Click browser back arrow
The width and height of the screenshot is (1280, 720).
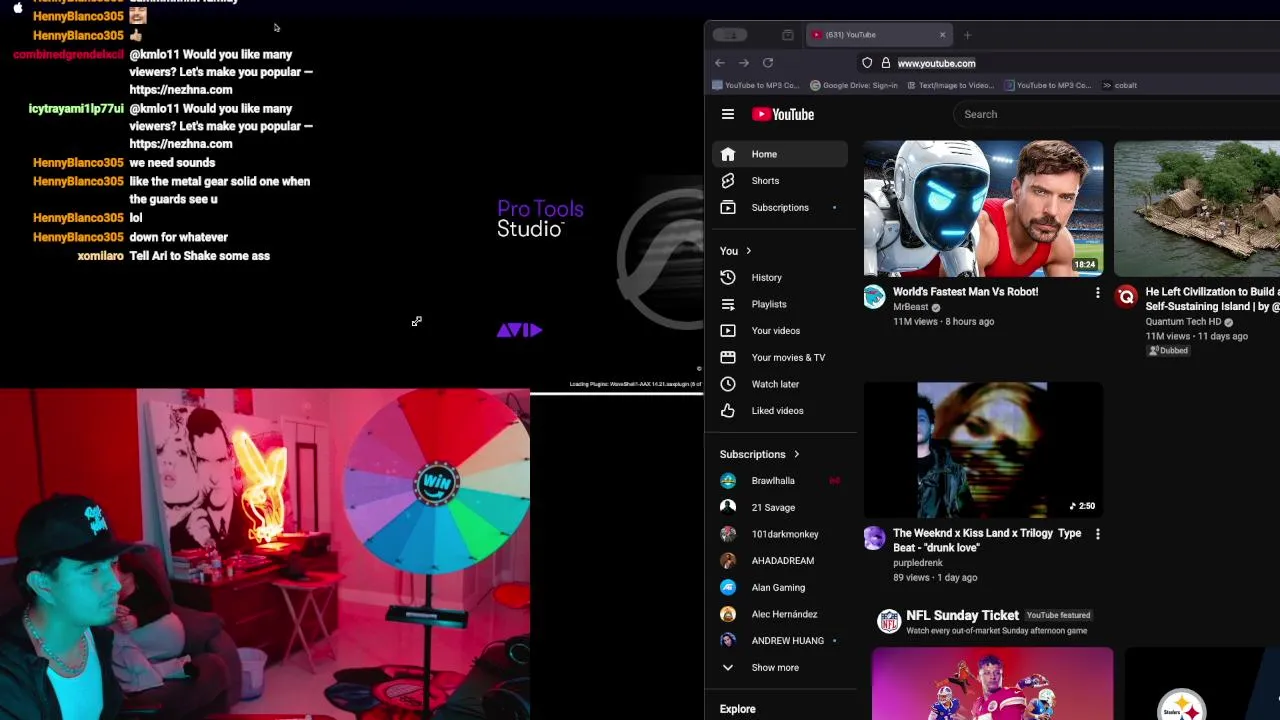[x=720, y=63]
